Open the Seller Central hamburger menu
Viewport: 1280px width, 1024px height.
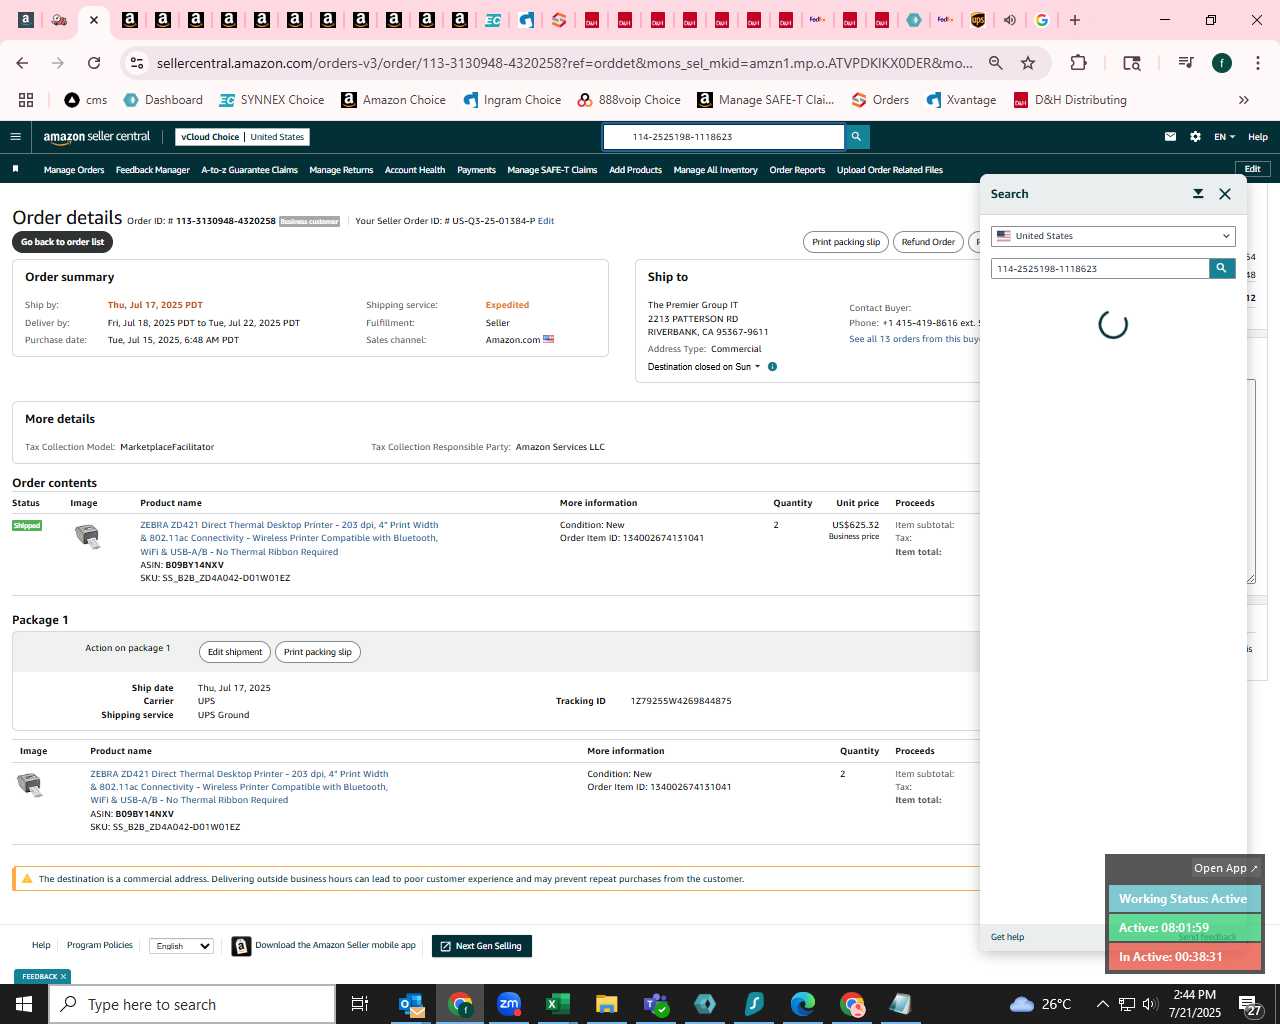pos(15,137)
